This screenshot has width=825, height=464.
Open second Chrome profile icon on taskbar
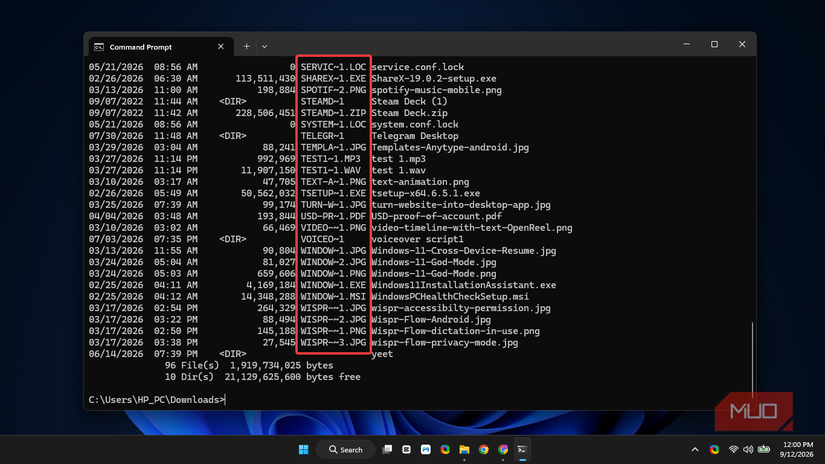point(503,449)
